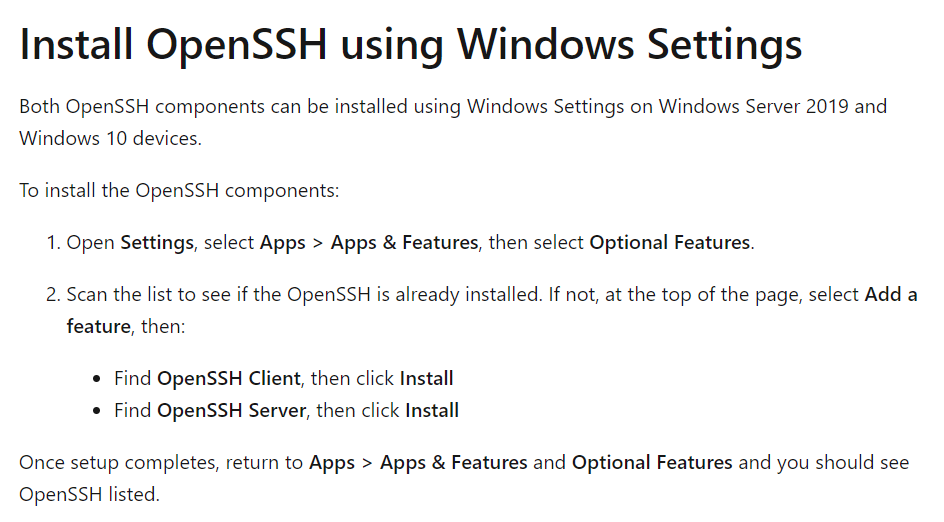Click the "Windows 10 devices" text
The height and width of the screenshot is (522, 944).
point(109,138)
